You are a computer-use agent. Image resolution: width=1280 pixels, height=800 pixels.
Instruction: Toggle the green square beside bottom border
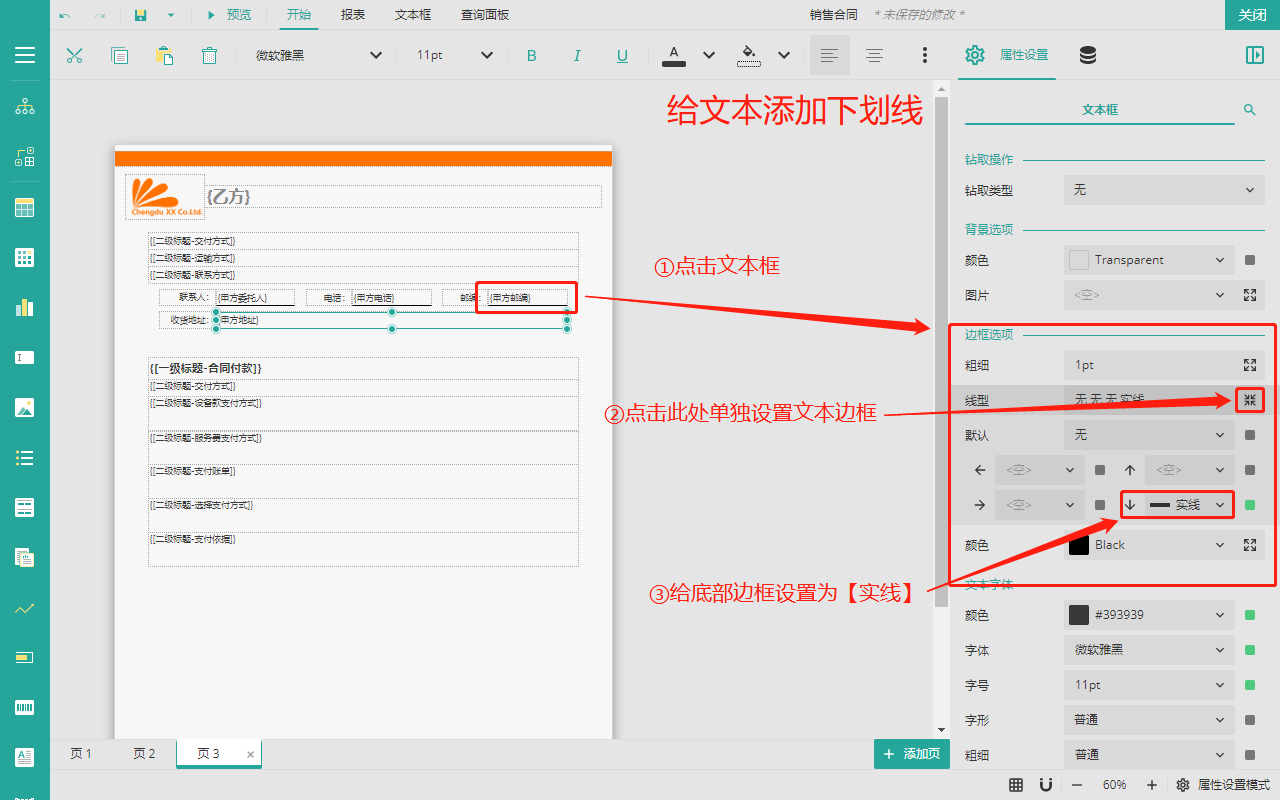(1250, 505)
